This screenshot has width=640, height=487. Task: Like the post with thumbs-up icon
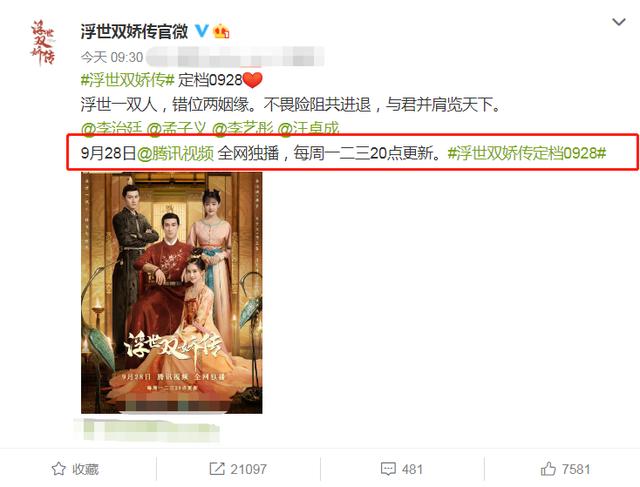pyautogui.click(x=548, y=469)
